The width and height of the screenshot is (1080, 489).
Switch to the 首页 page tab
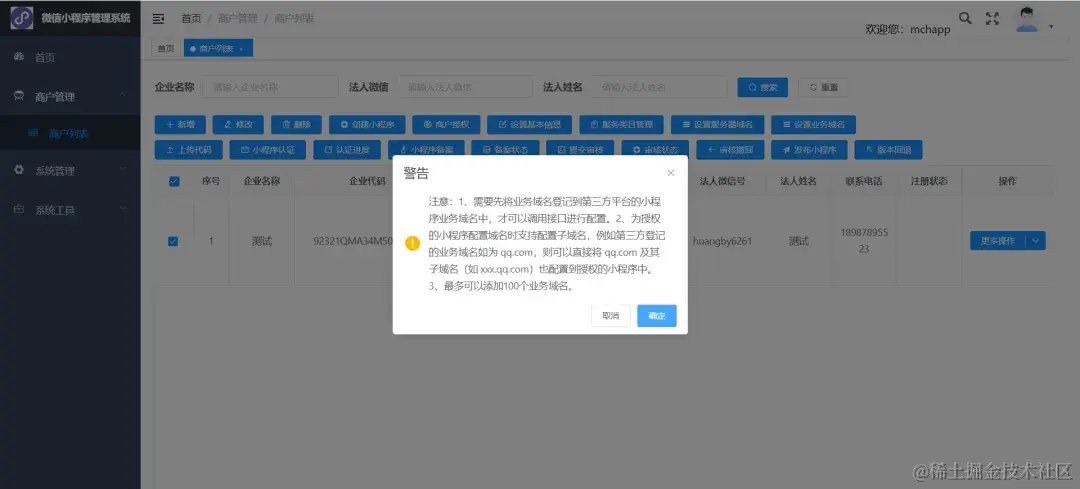click(166, 48)
